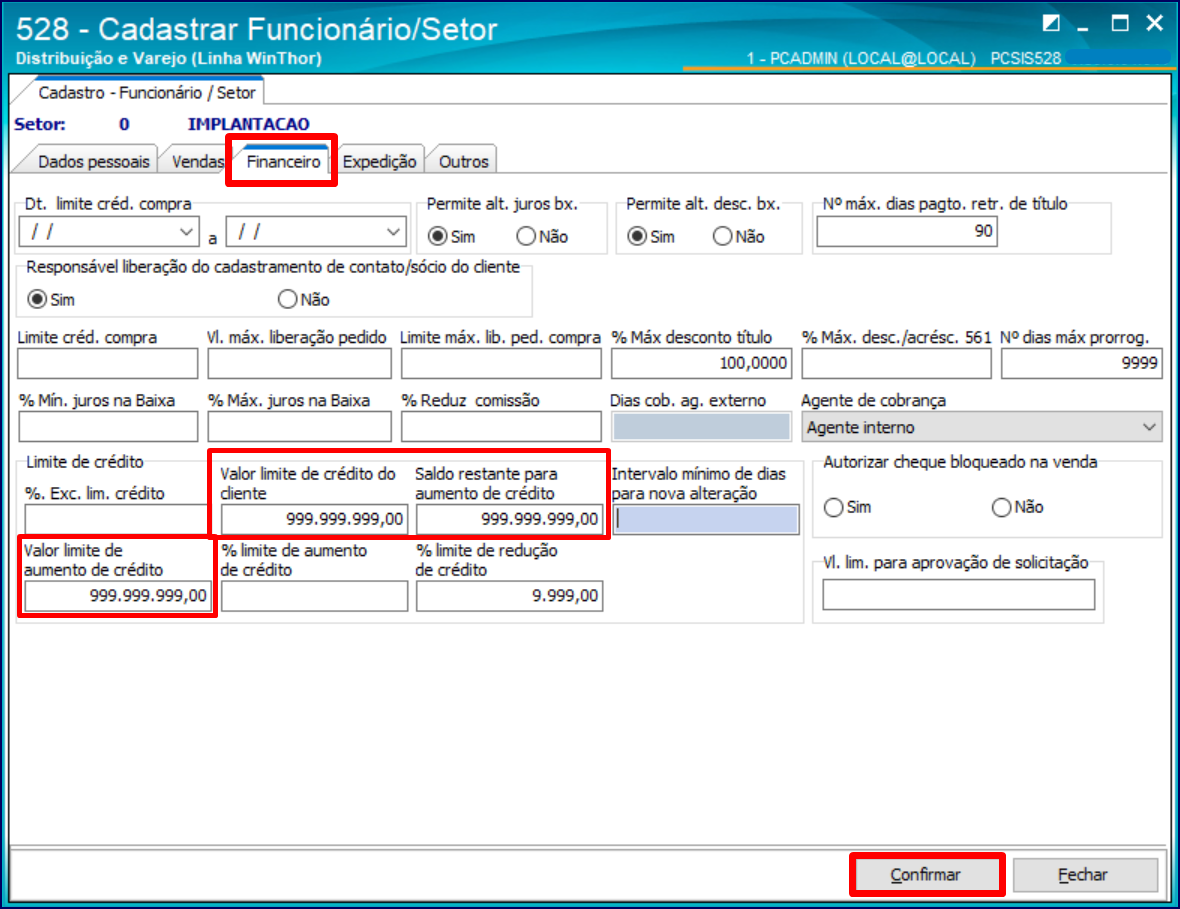Image resolution: width=1180 pixels, height=909 pixels.
Task: Focus the % Máx desconto título field
Action: point(700,364)
